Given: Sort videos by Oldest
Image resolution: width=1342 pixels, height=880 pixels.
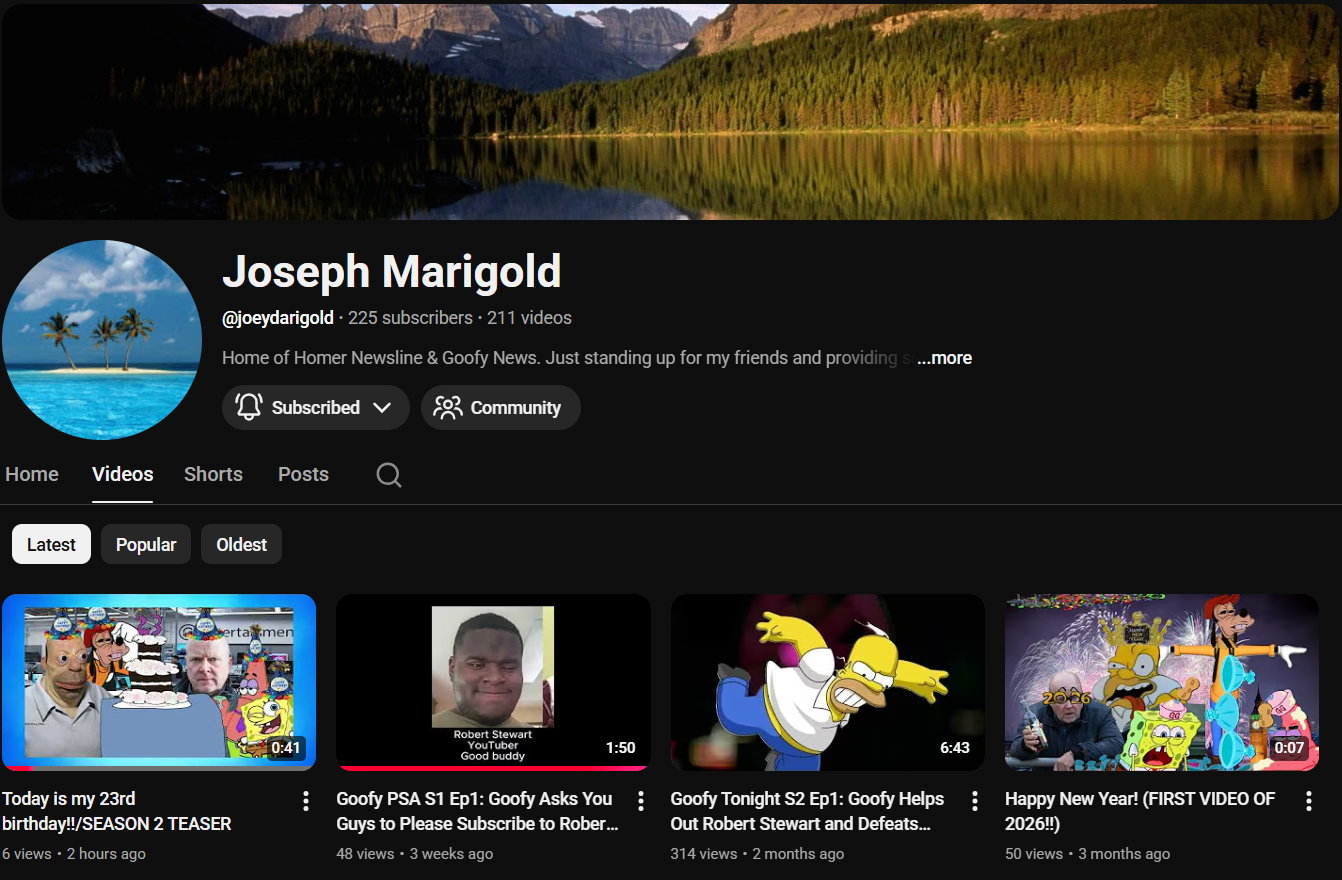Looking at the screenshot, I should click(x=242, y=545).
